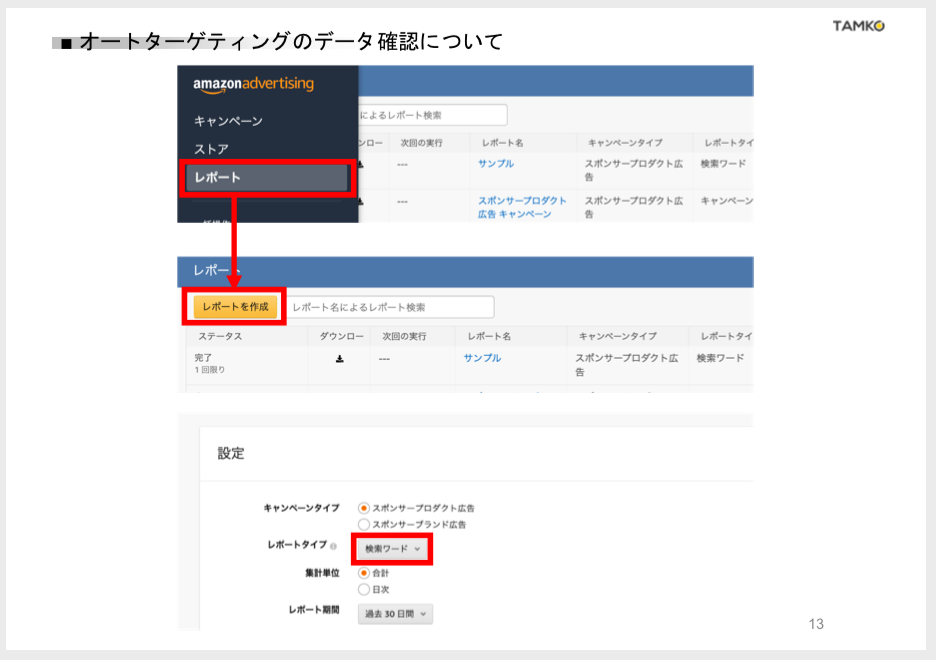Click the レポートタイプ label text

[297, 544]
